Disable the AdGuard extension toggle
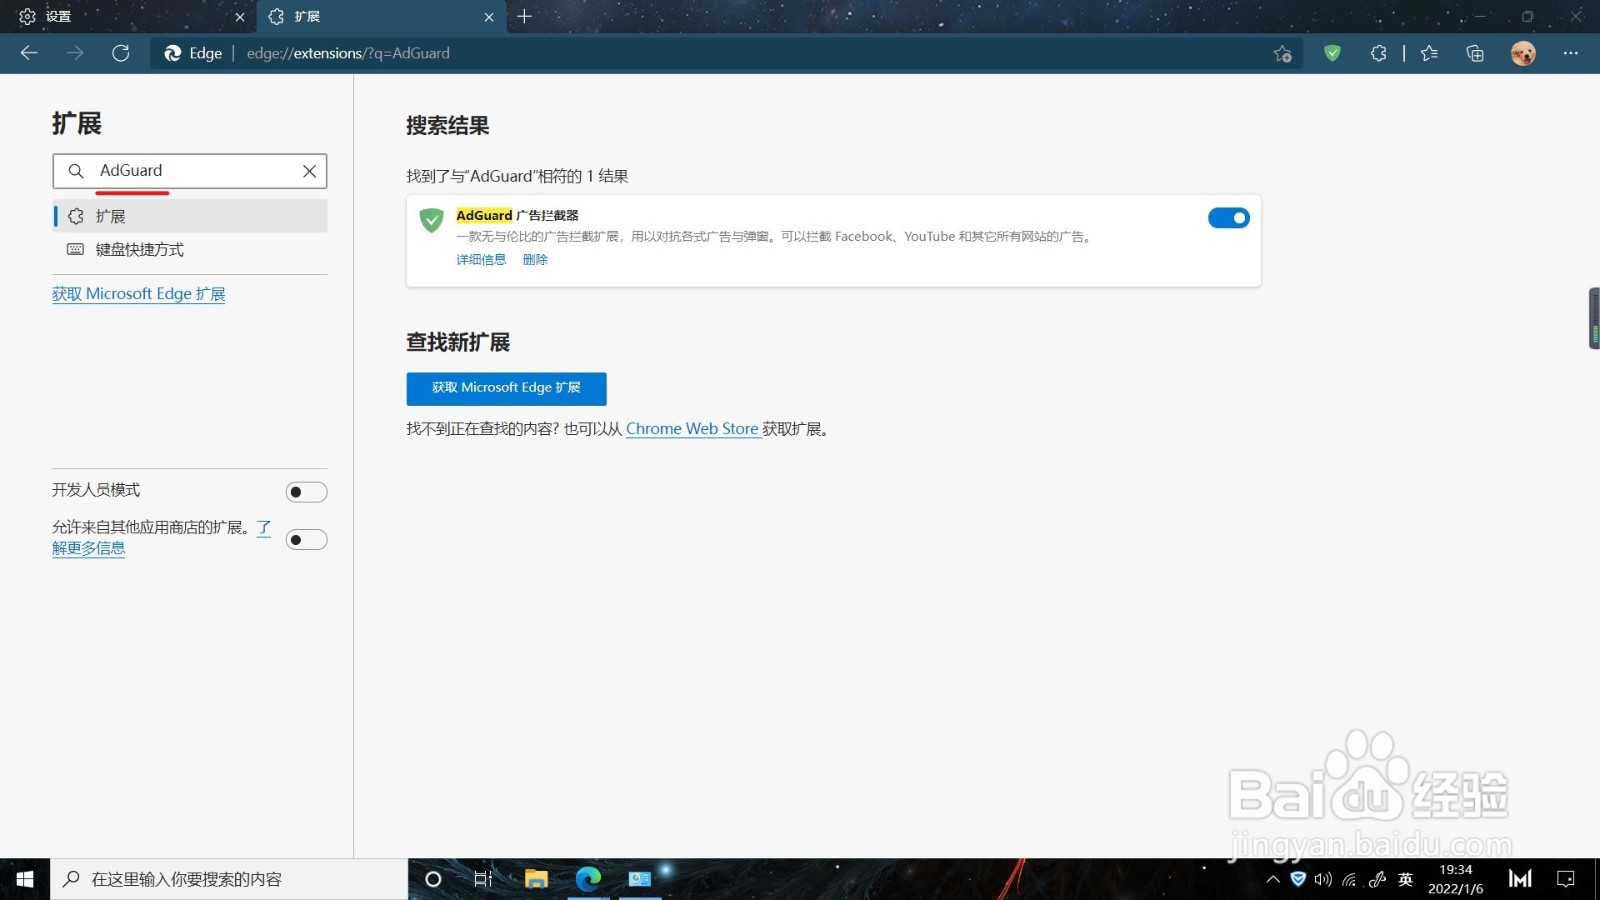 1229,218
